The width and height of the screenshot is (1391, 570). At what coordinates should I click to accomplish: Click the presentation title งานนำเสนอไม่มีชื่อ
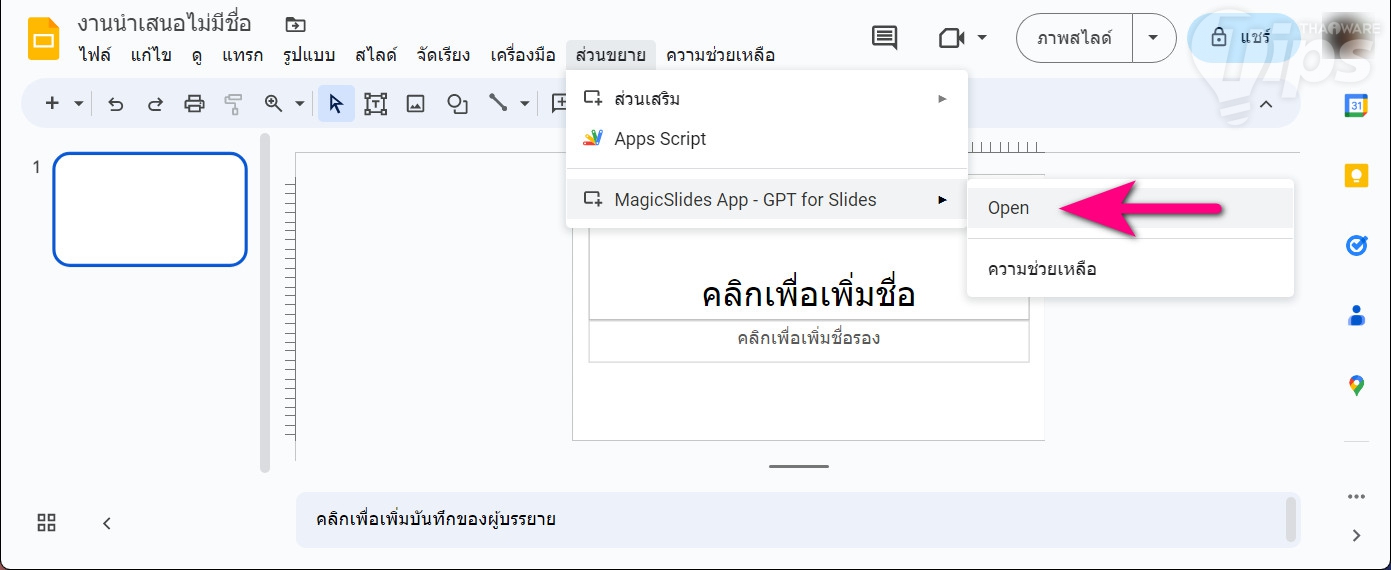click(x=164, y=23)
